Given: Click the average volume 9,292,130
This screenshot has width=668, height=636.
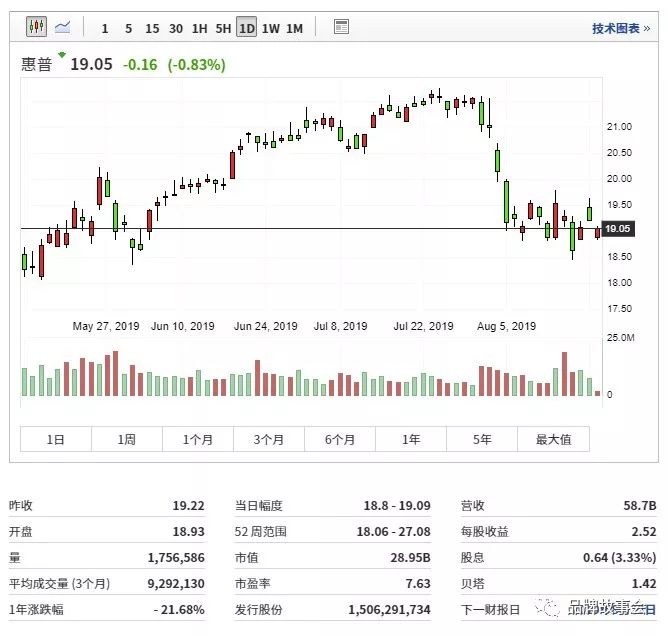Looking at the screenshot, I should click(x=176, y=584).
